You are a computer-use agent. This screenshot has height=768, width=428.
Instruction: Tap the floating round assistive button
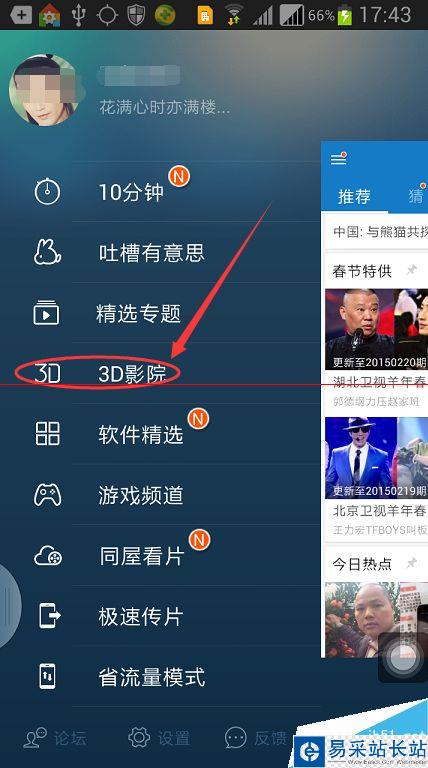coord(404,657)
